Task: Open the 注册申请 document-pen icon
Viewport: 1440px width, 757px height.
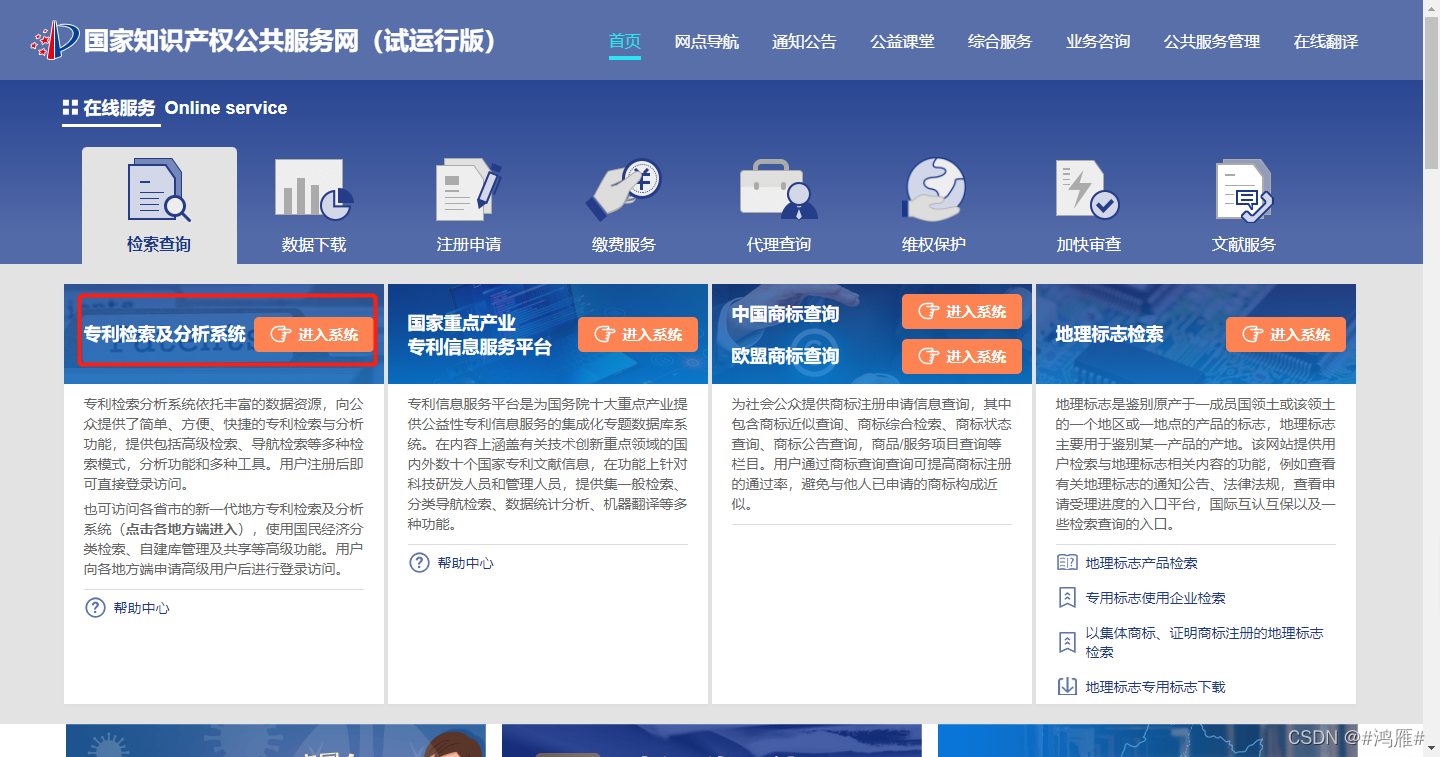Action: tap(468, 190)
